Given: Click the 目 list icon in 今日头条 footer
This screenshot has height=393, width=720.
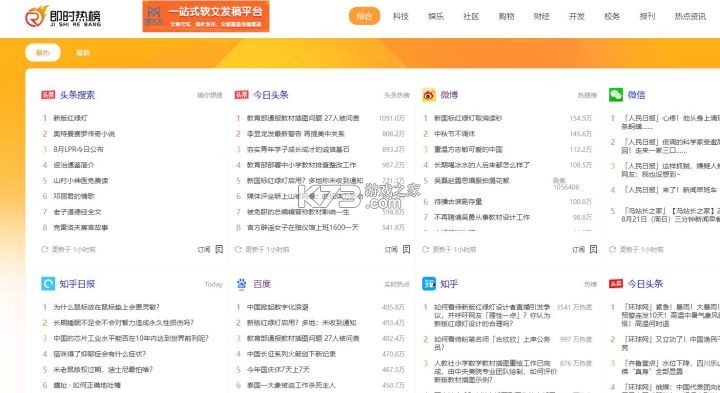Looking at the screenshot, I should (x=406, y=249).
